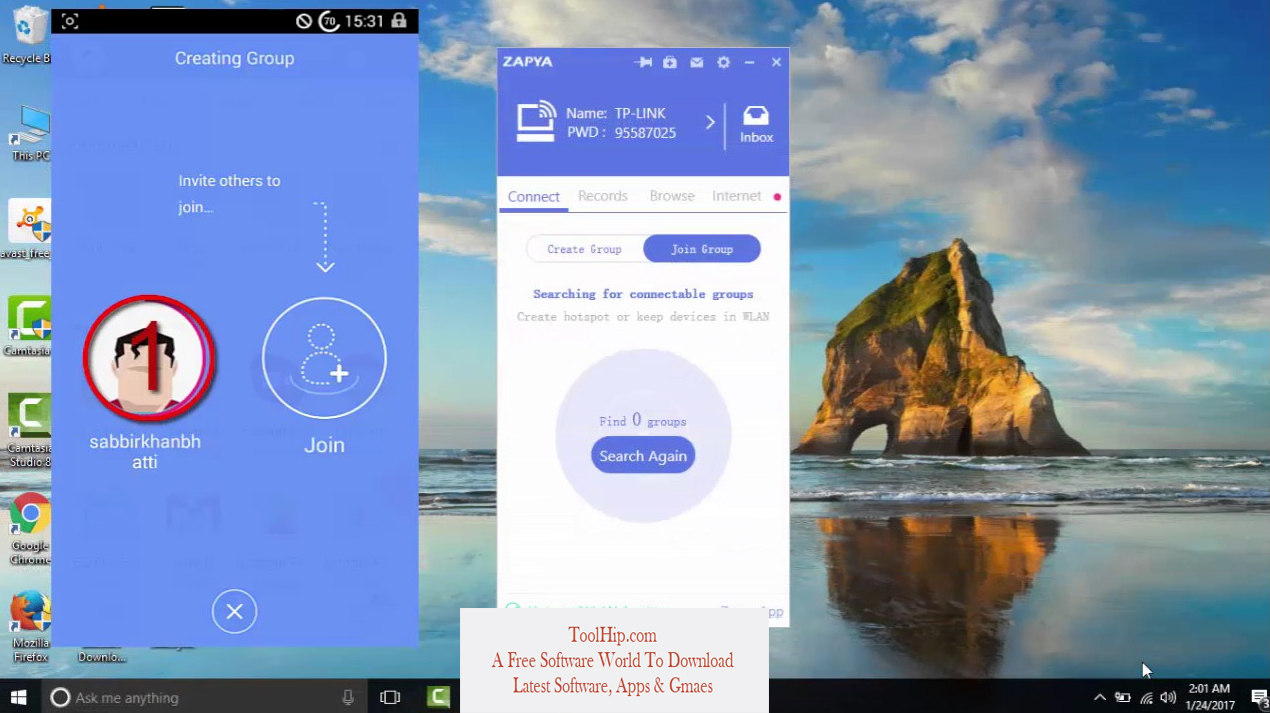
Task: Open the Camtasia desktop shortcut
Action: (x=28, y=326)
